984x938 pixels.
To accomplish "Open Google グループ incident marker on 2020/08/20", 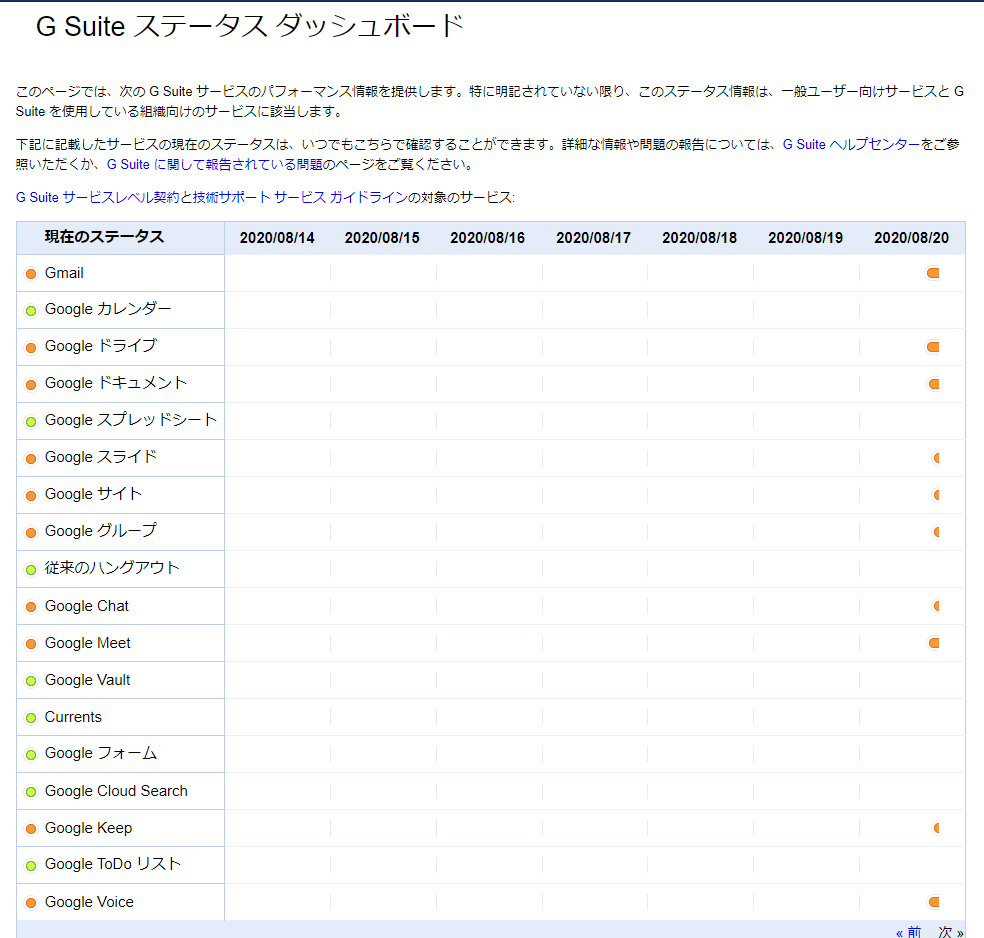I will pos(936,532).
